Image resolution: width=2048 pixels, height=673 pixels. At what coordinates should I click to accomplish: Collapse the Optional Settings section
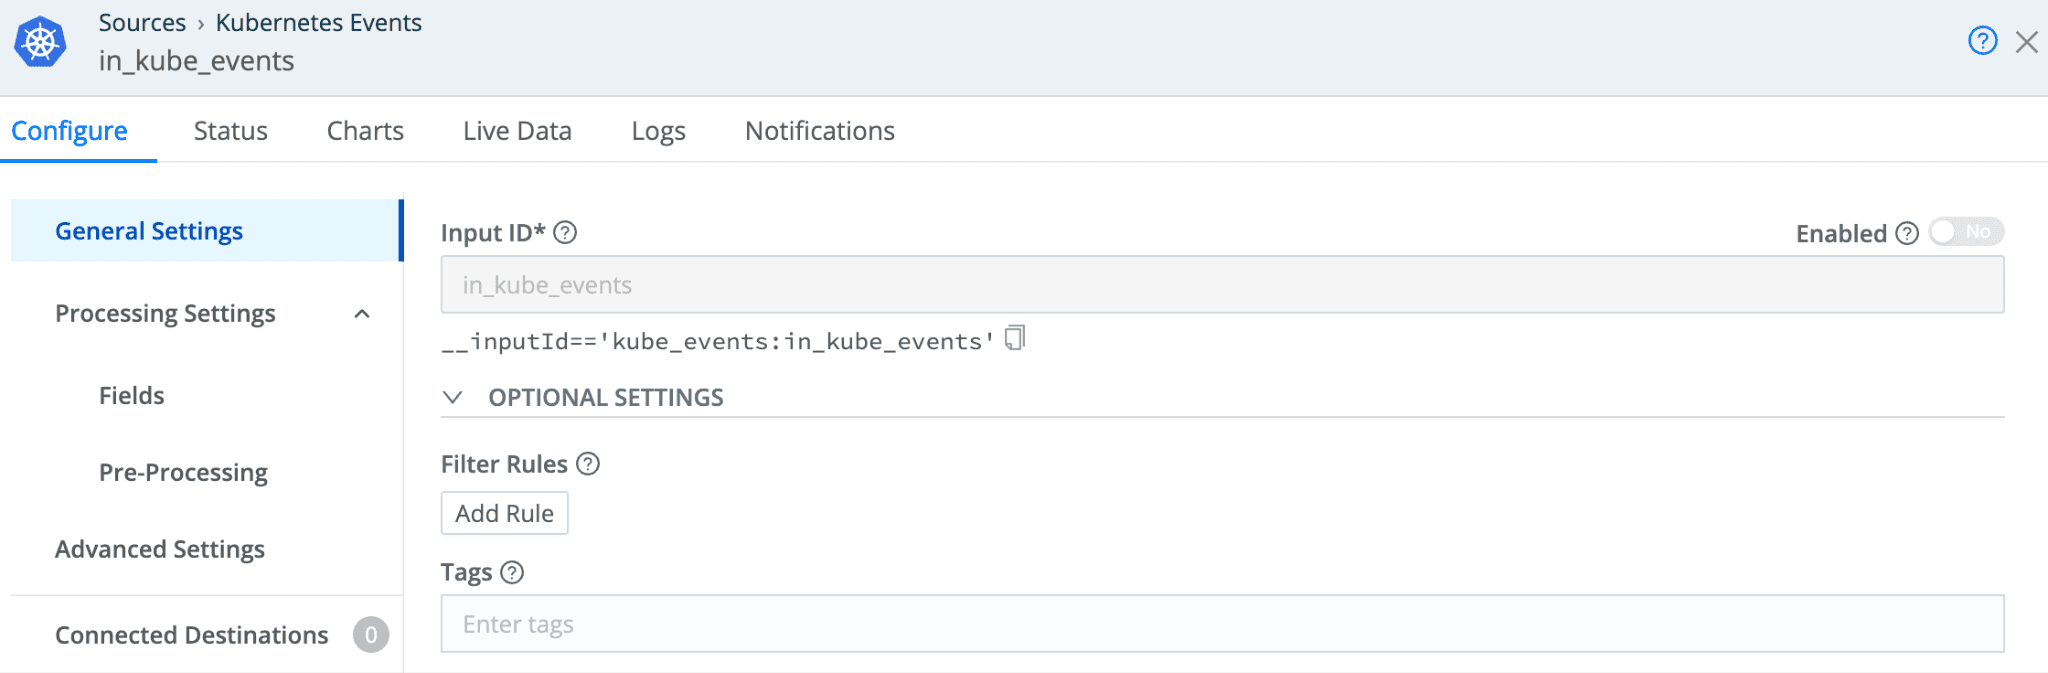453,397
